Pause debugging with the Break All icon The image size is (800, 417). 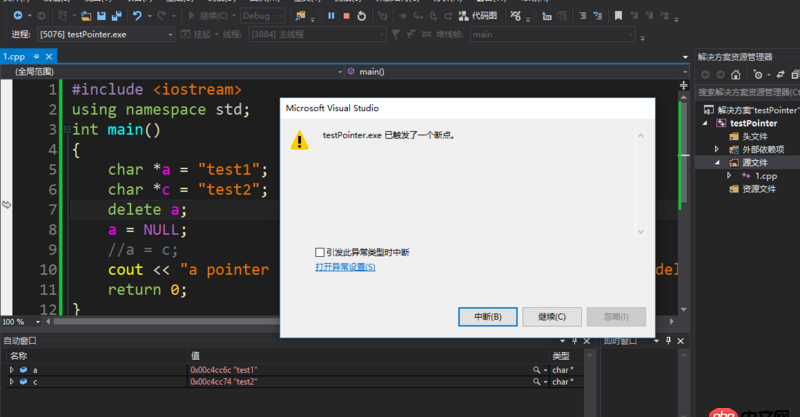(331, 16)
